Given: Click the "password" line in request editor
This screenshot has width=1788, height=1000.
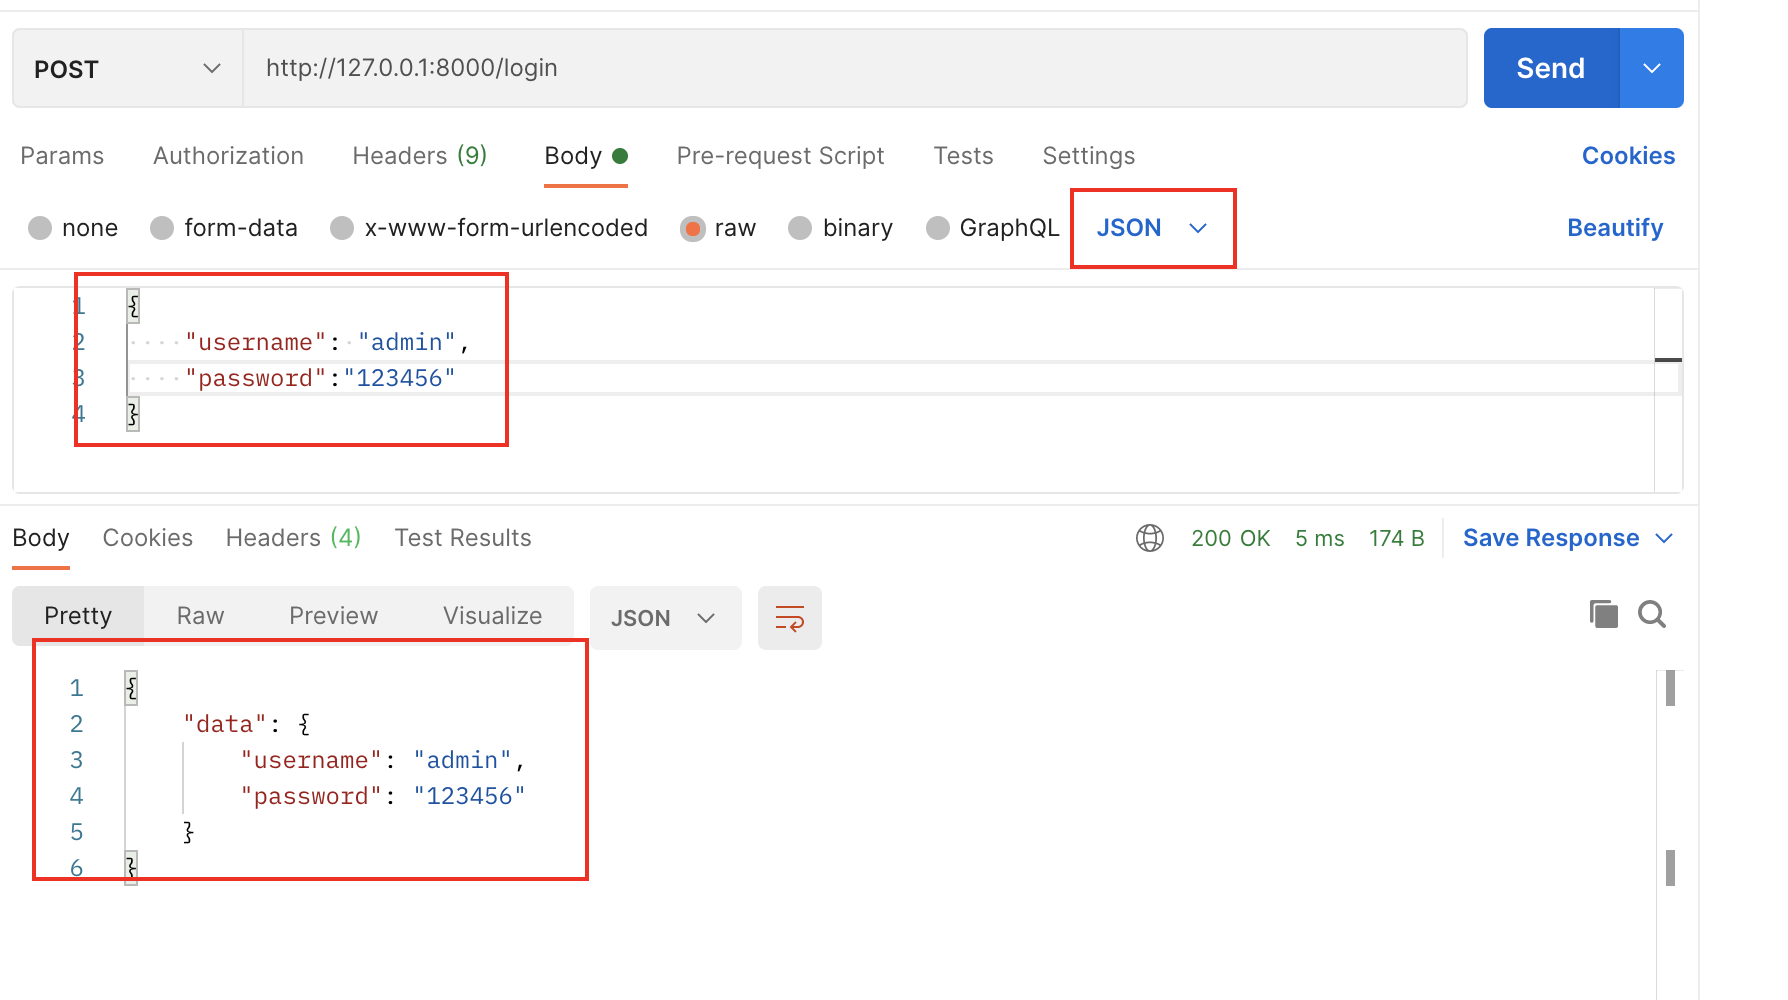Looking at the screenshot, I should (320, 378).
